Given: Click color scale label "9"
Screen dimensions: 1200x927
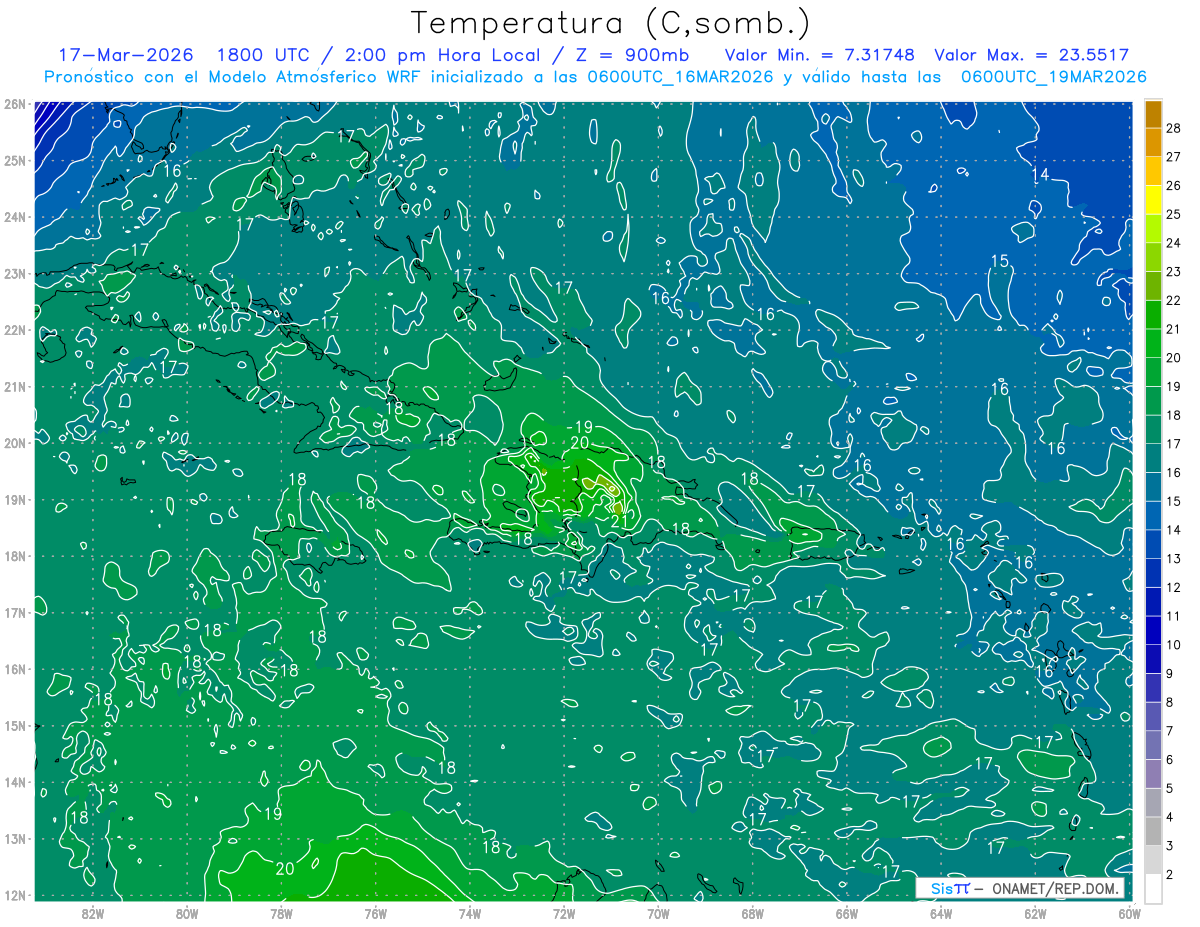Looking at the screenshot, I should (x=1171, y=673).
